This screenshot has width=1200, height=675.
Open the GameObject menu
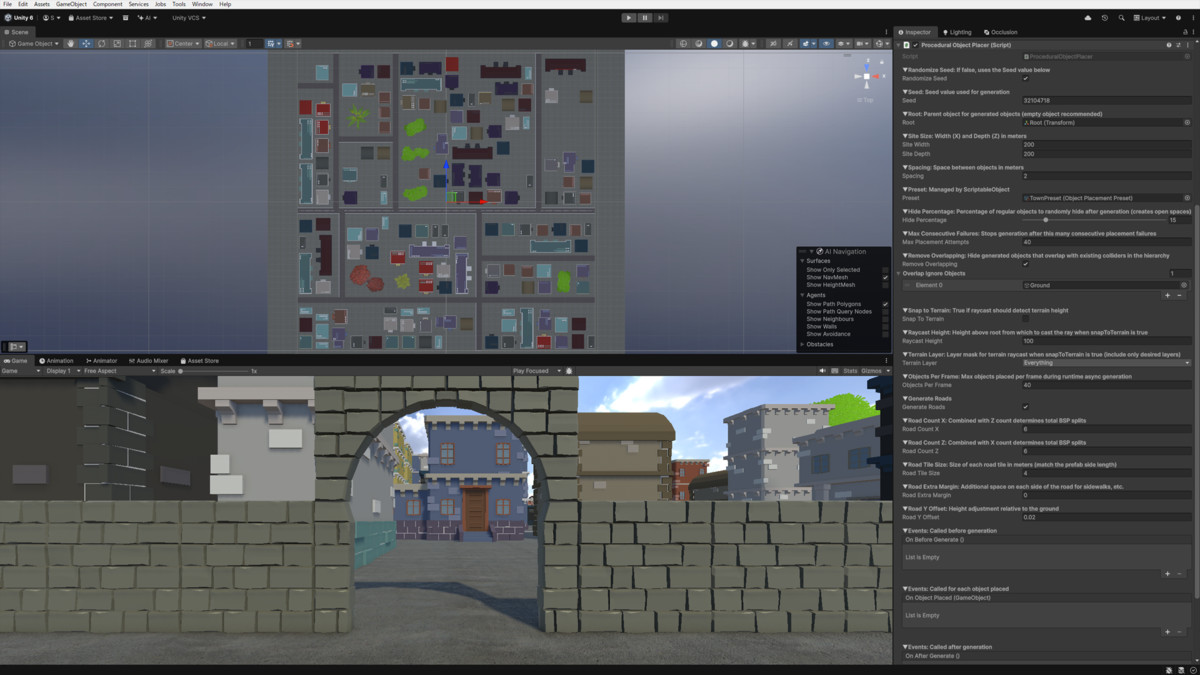71,4
